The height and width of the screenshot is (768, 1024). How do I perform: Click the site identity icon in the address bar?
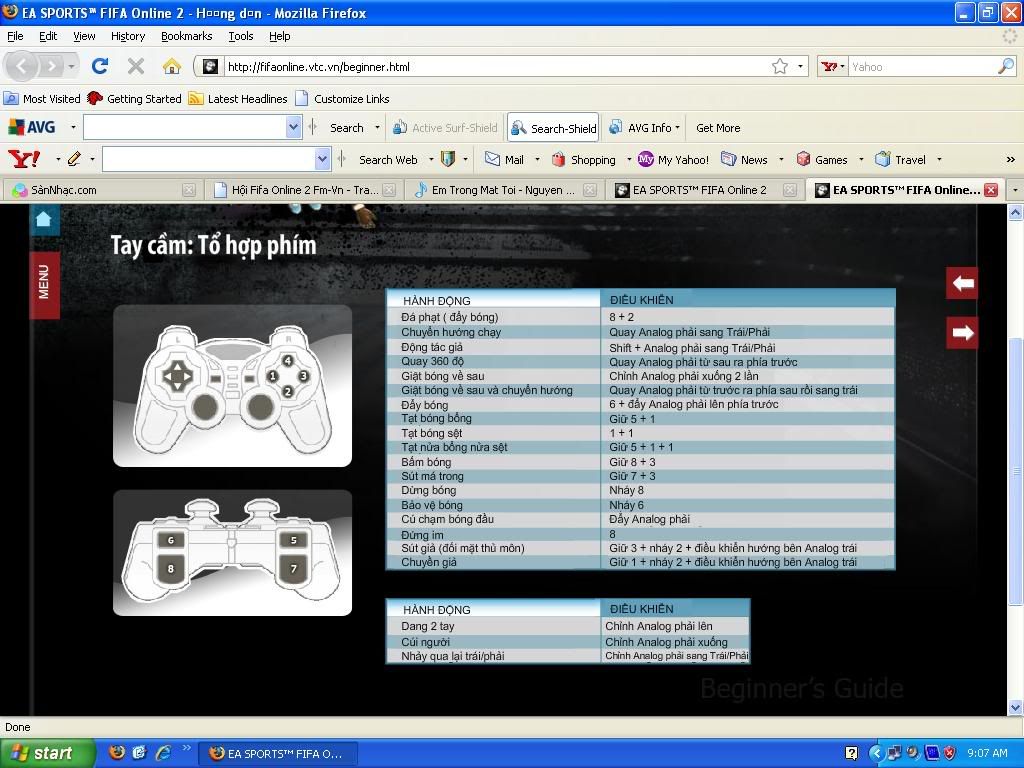pyautogui.click(x=210, y=66)
